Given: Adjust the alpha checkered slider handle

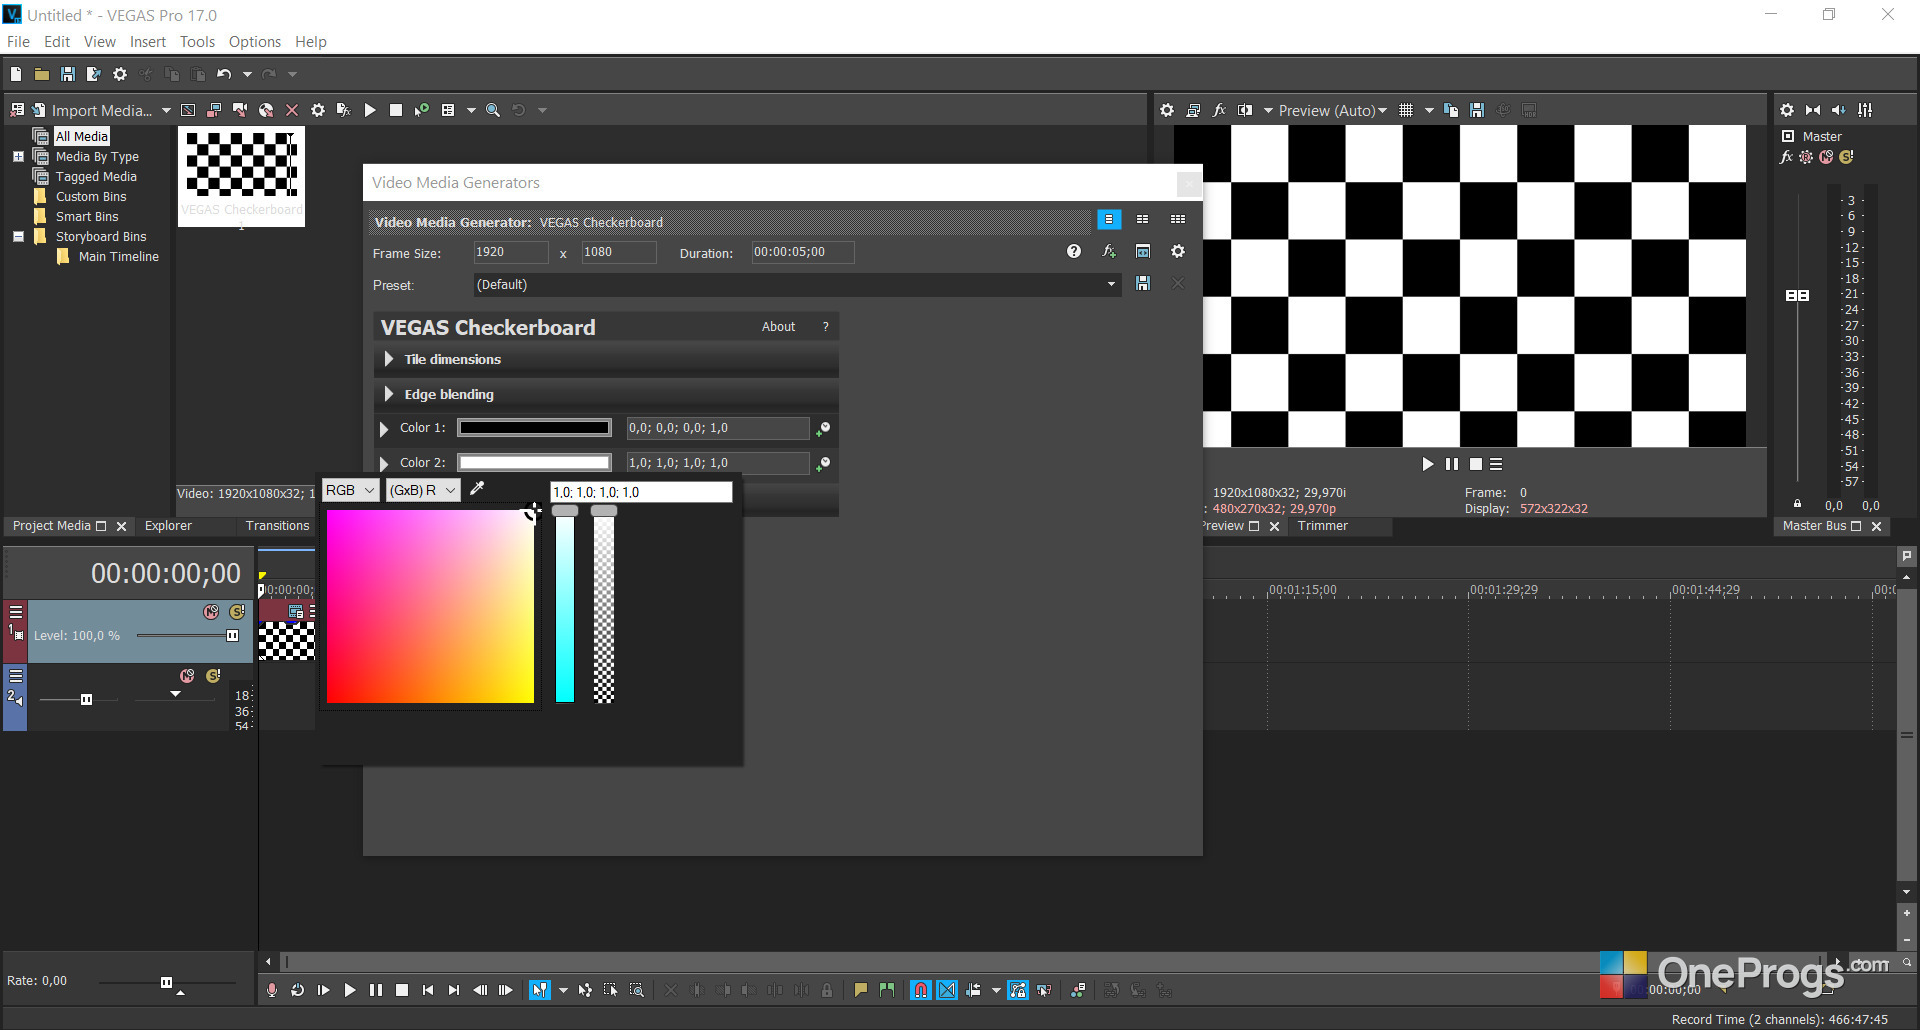Looking at the screenshot, I should point(604,511).
